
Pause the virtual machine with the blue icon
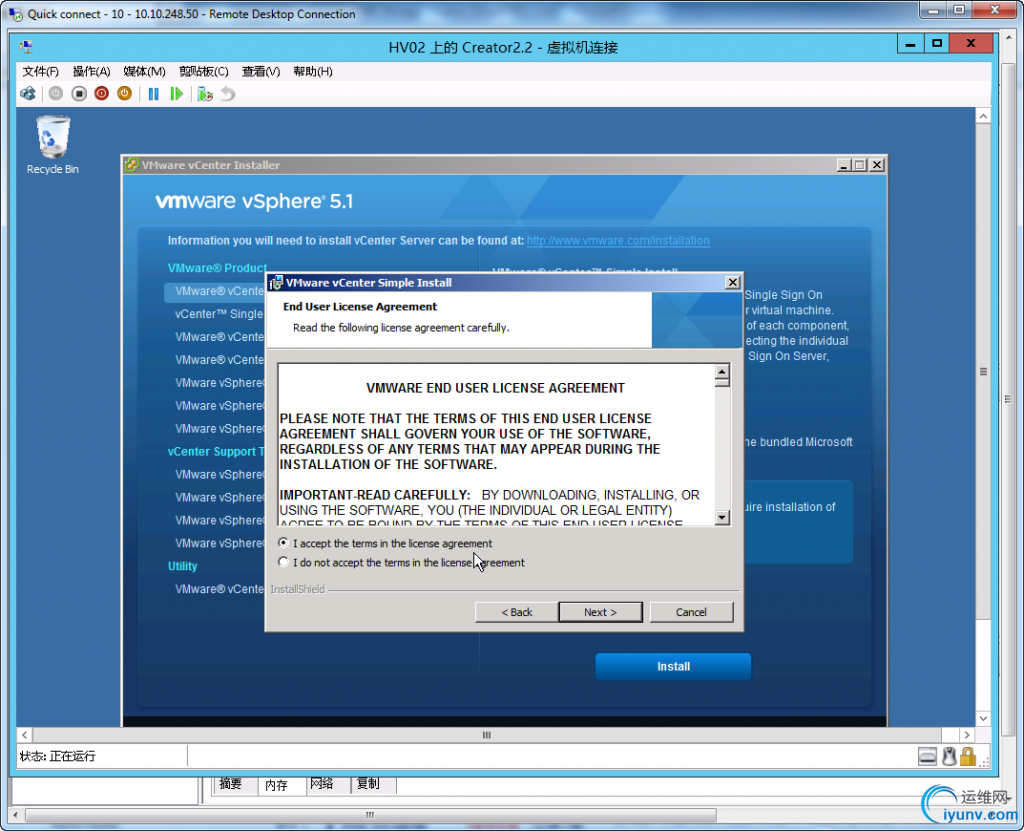(x=153, y=94)
